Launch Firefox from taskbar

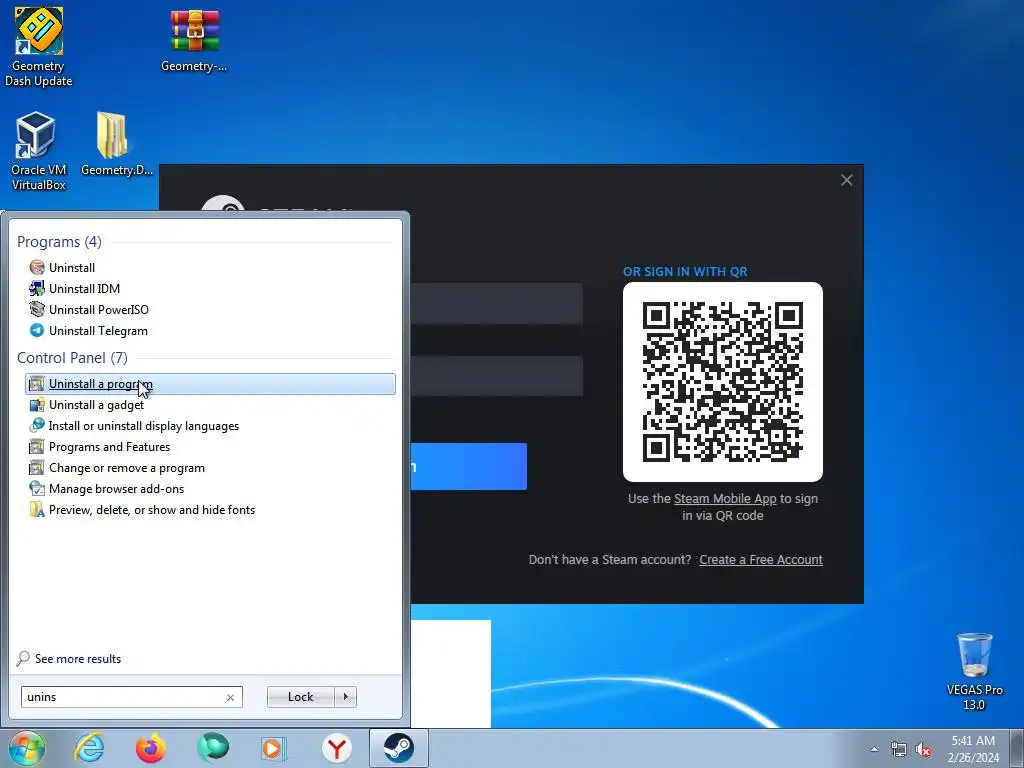click(x=151, y=748)
